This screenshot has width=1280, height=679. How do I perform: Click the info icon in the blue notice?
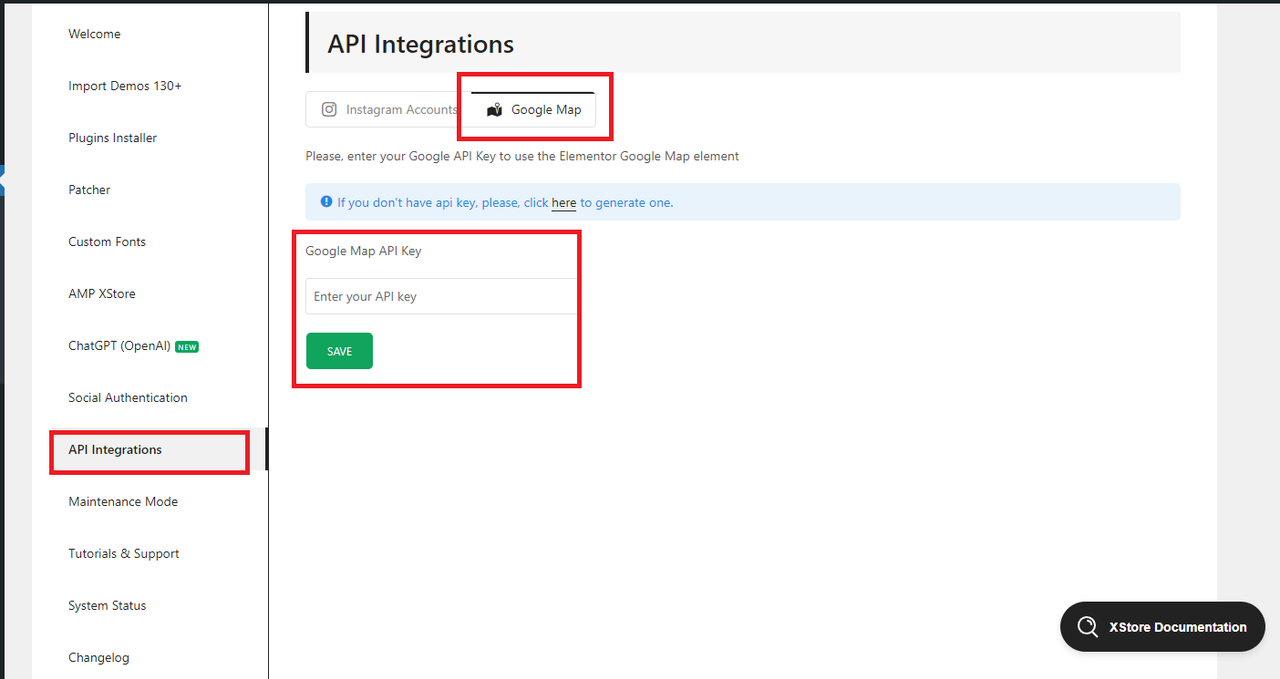click(x=326, y=202)
